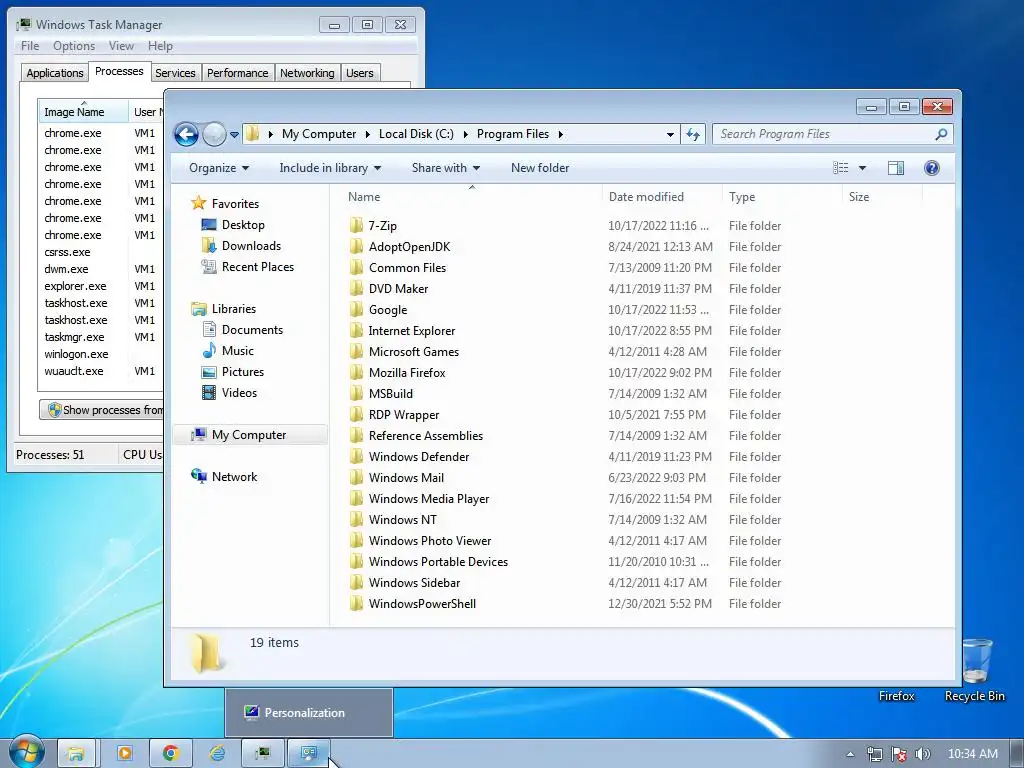Image resolution: width=1024 pixels, height=768 pixels.
Task: Open Videos library icon
Action: [209, 392]
